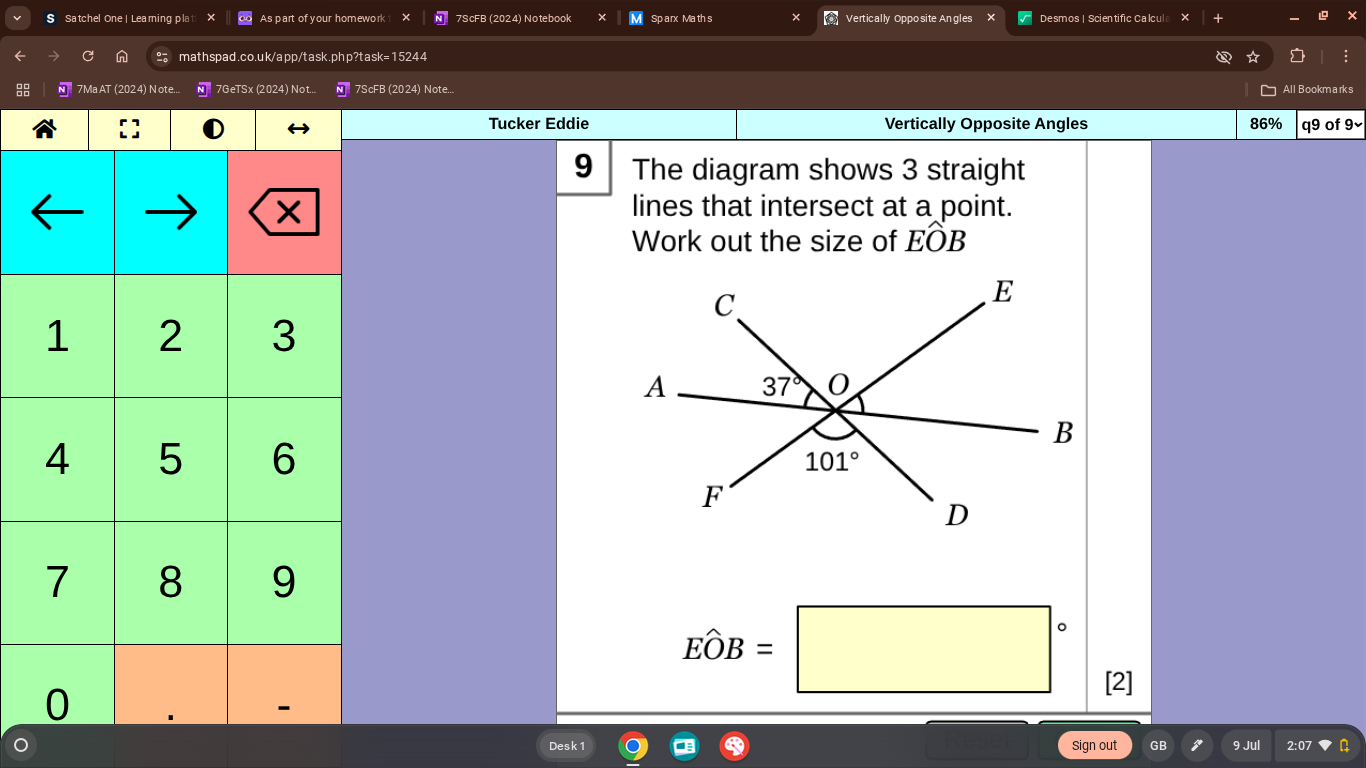The height and width of the screenshot is (768, 1366).
Task: Open the launcher circle button
Action: 20,745
